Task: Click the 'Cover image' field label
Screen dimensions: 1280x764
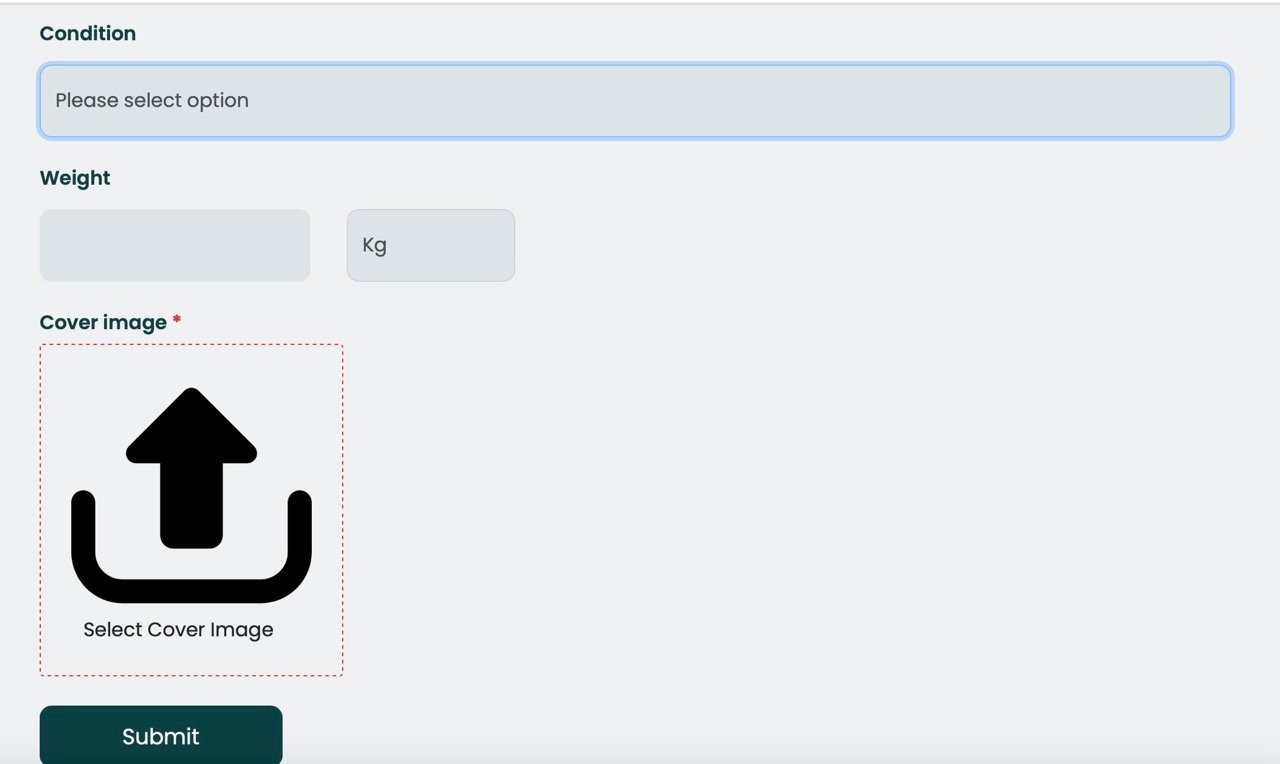Action: click(103, 322)
